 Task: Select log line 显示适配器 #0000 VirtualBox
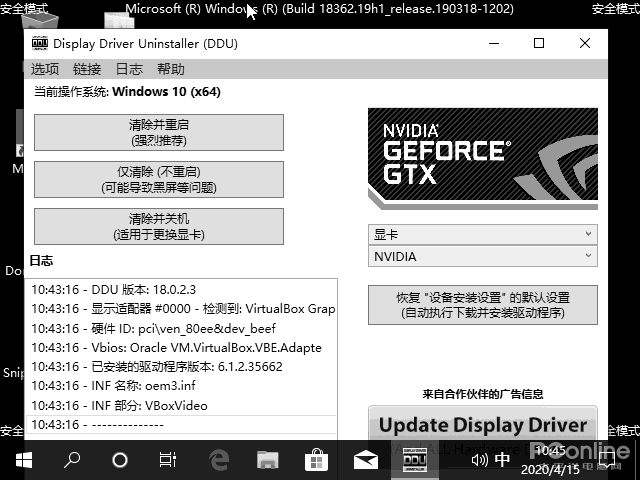pyautogui.click(x=181, y=309)
